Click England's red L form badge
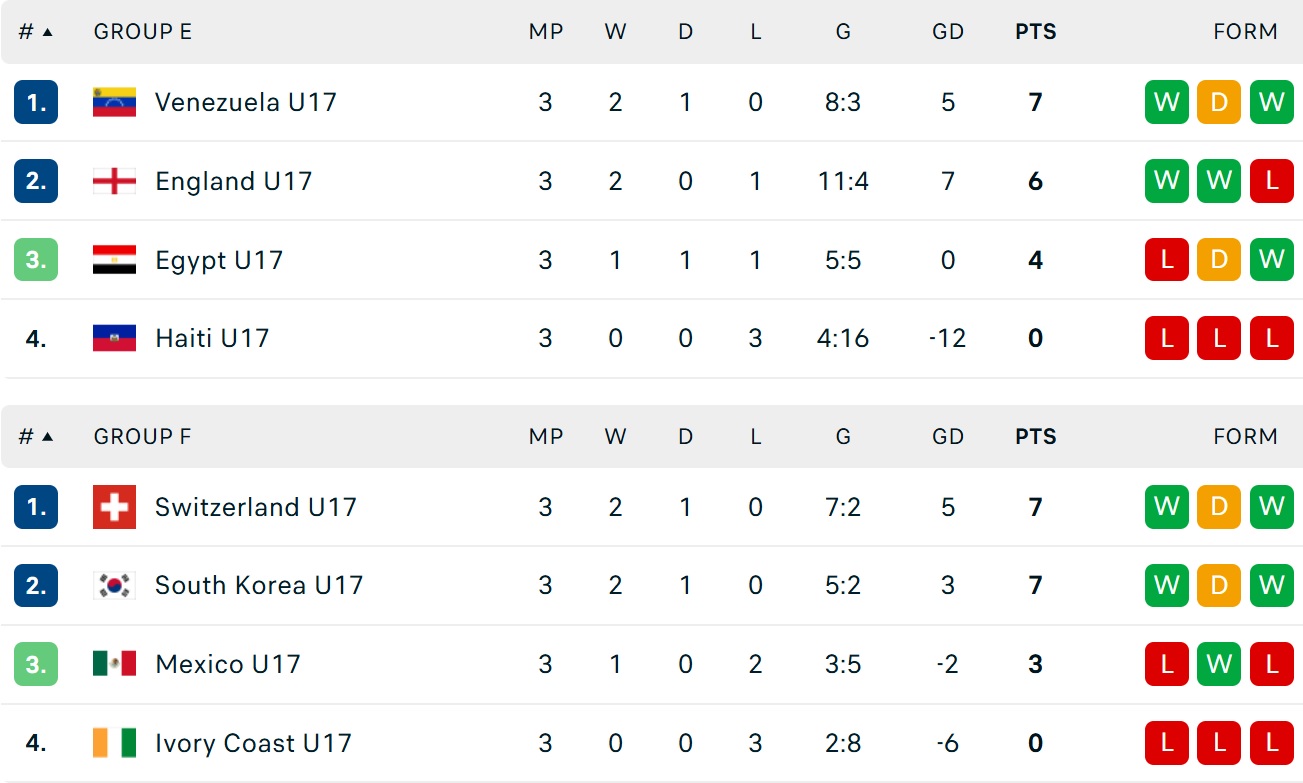Image resolution: width=1303 pixels, height=783 pixels. [1271, 181]
